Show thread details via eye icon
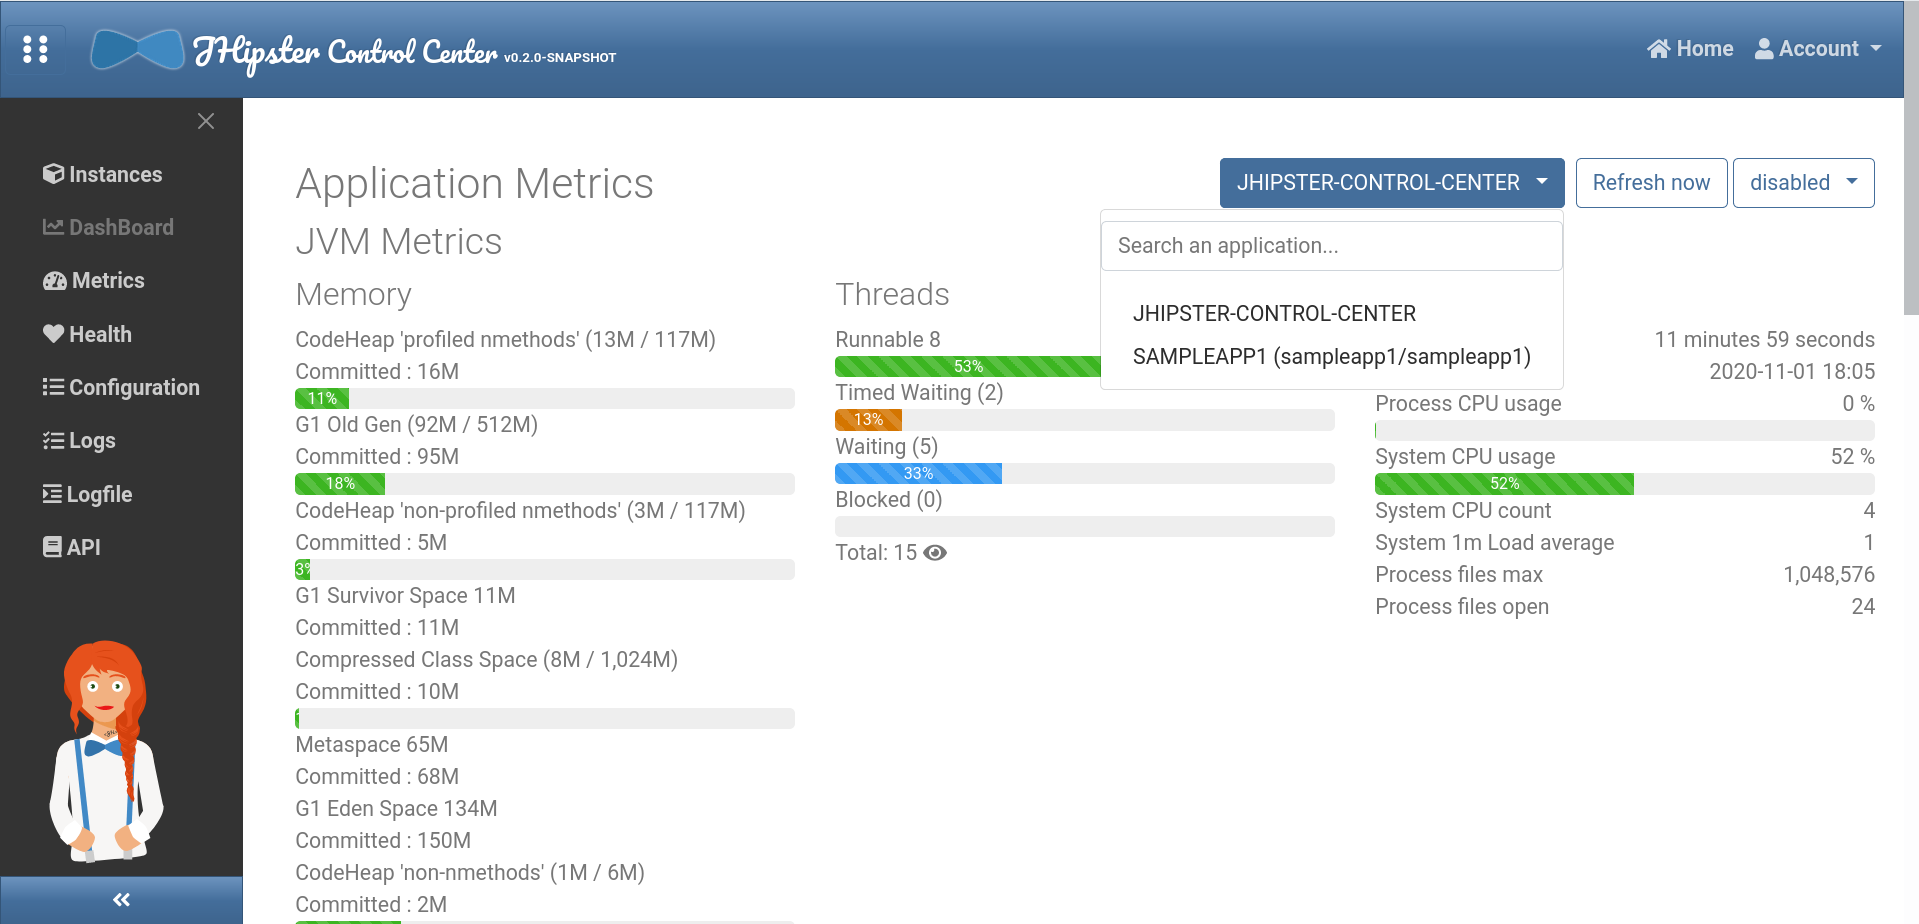The width and height of the screenshot is (1919, 924). (935, 553)
